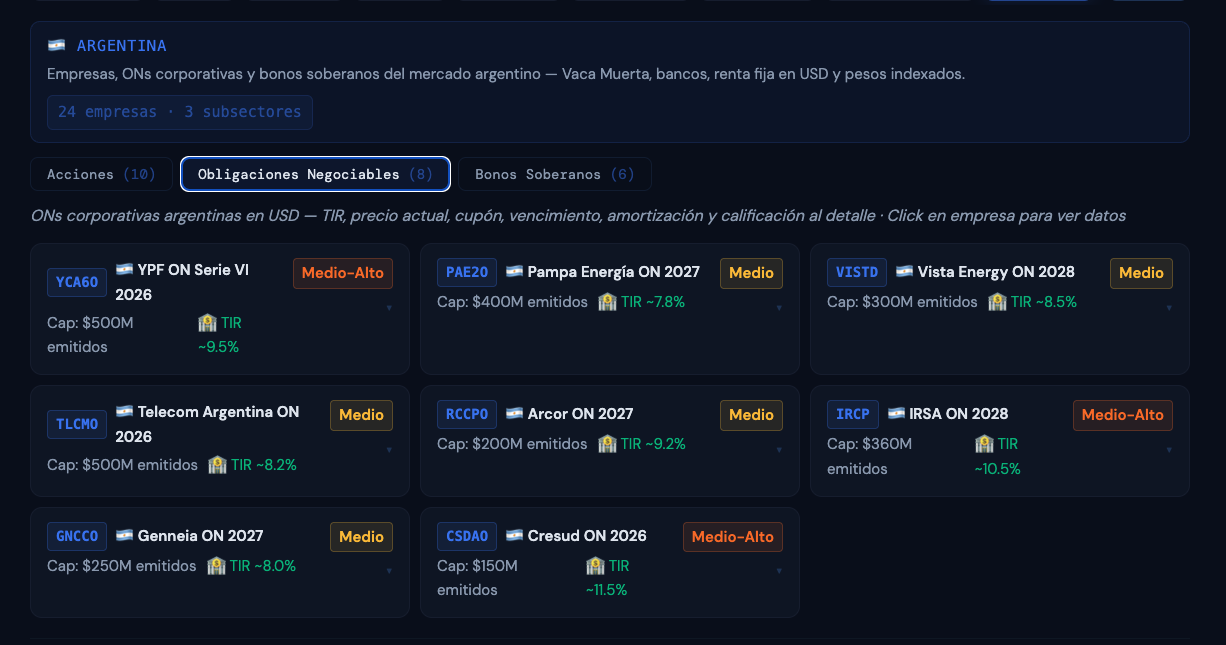Image resolution: width=1226 pixels, height=645 pixels.
Task: Expand the YPF ON Serie VI card arrow
Action: pyautogui.click(x=389, y=308)
